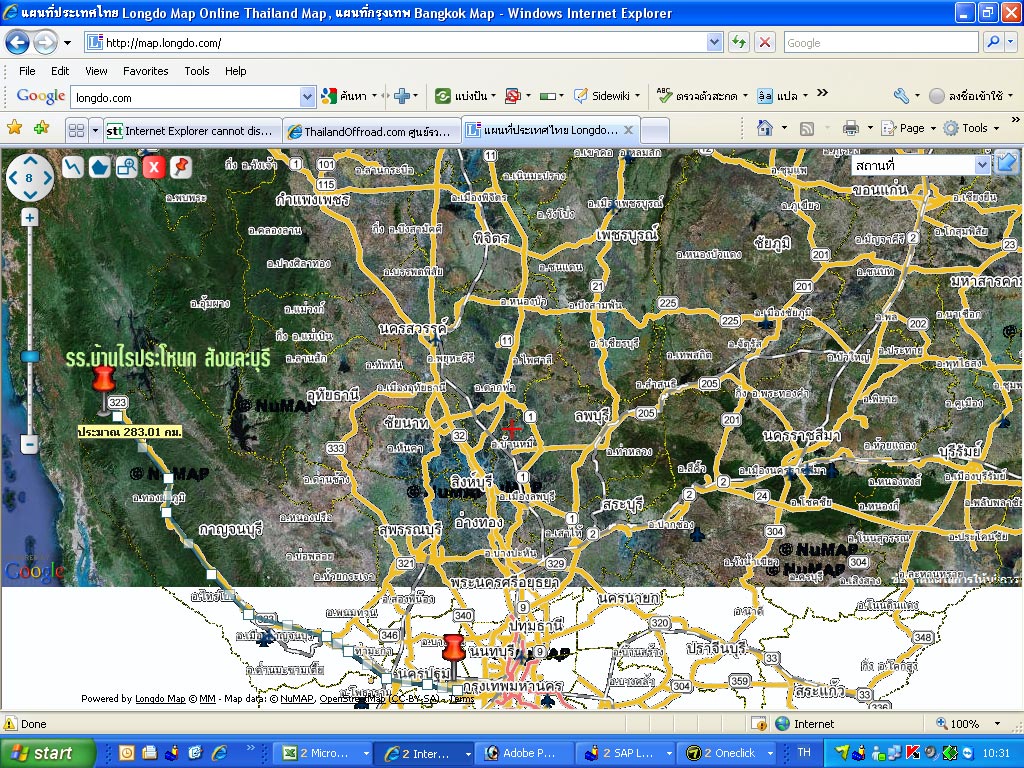Open the Google toolbar search box dropdown
1024x768 pixels.
click(307, 97)
